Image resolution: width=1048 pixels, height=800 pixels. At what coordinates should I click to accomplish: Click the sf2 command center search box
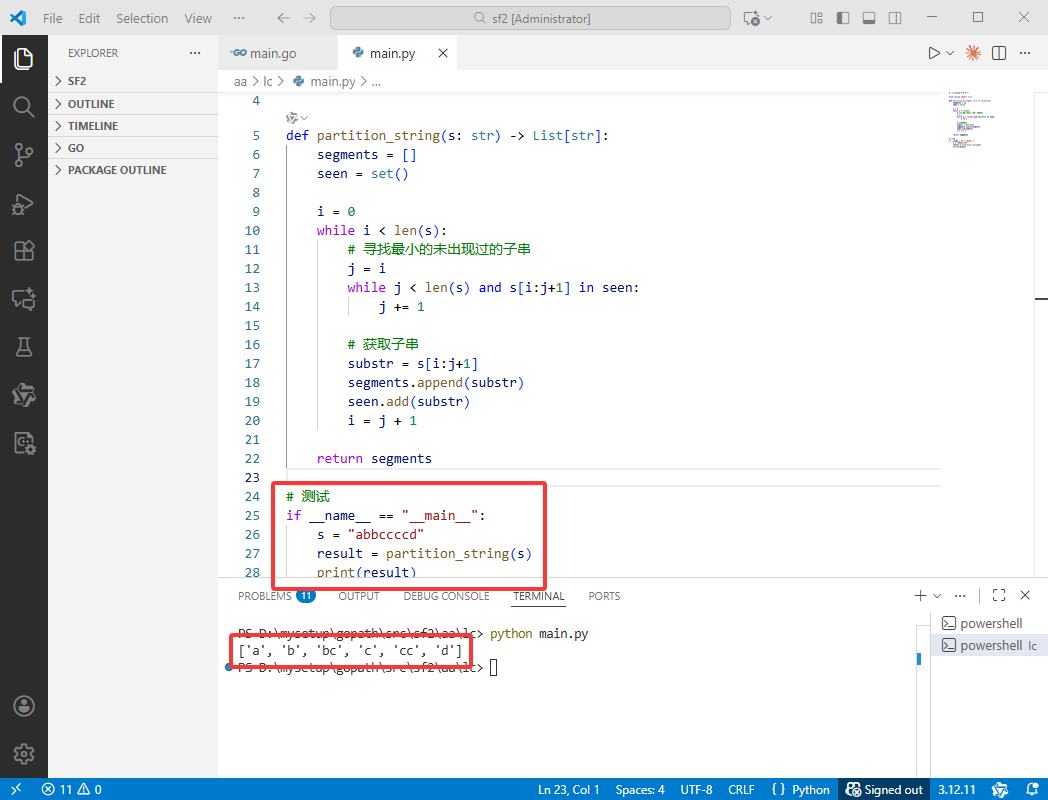tap(530, 18)
